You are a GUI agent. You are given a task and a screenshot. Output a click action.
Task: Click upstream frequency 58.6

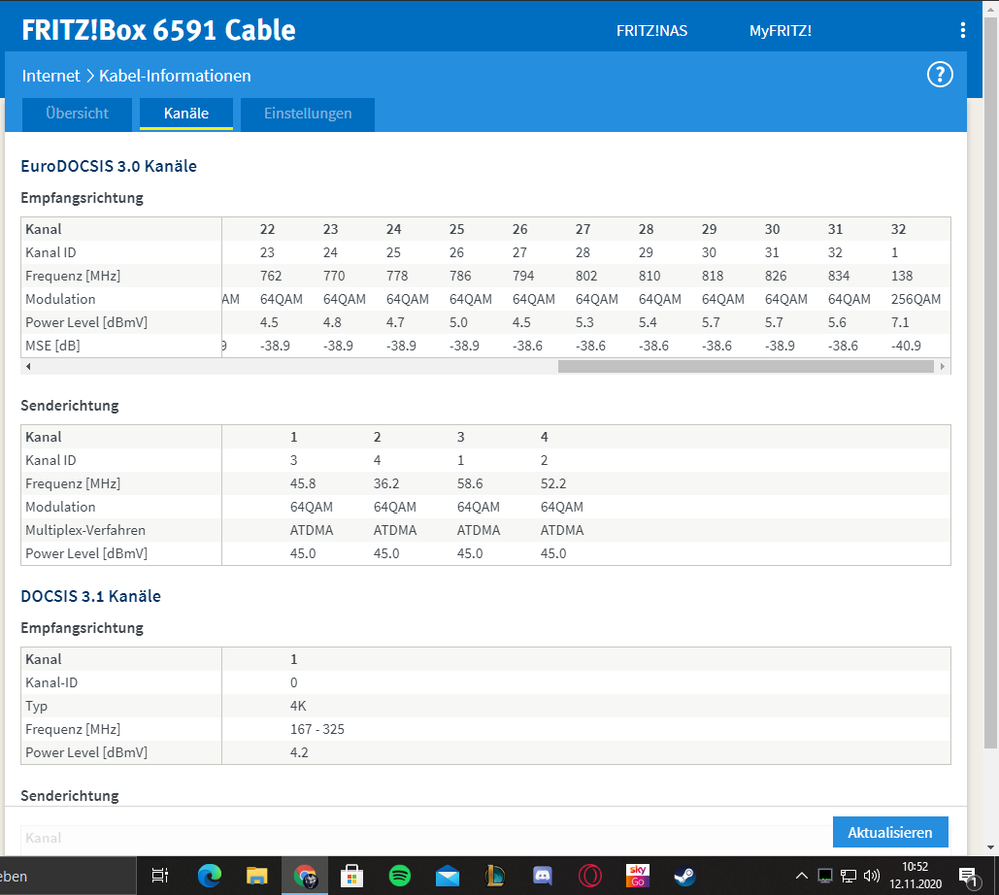pyautogui.click(x=470, y=483)
